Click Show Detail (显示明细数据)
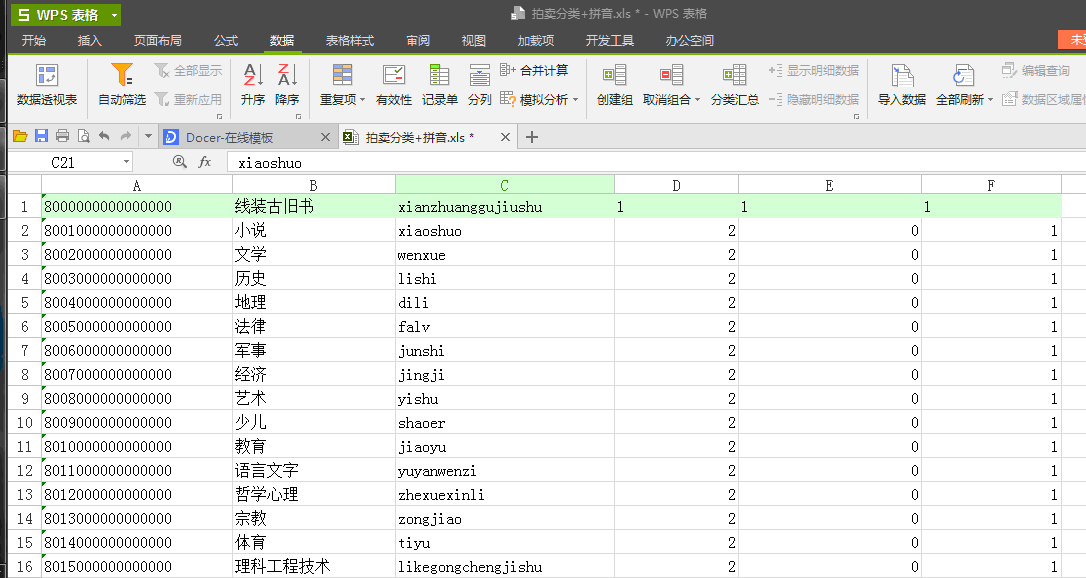This screenshot has height=578, width=1086. [x=814, y=71]
